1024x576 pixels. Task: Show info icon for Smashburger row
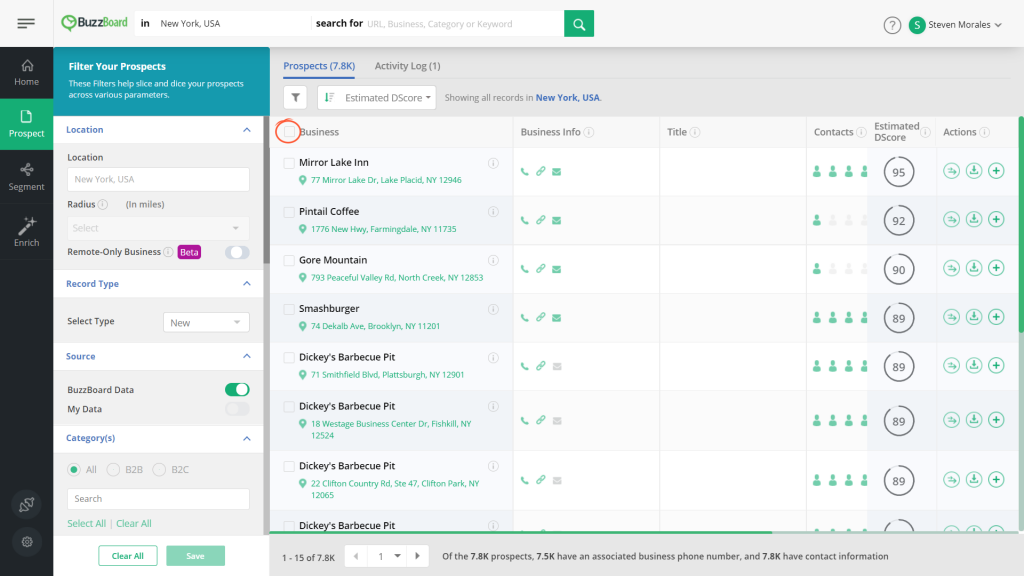[493, 309]
